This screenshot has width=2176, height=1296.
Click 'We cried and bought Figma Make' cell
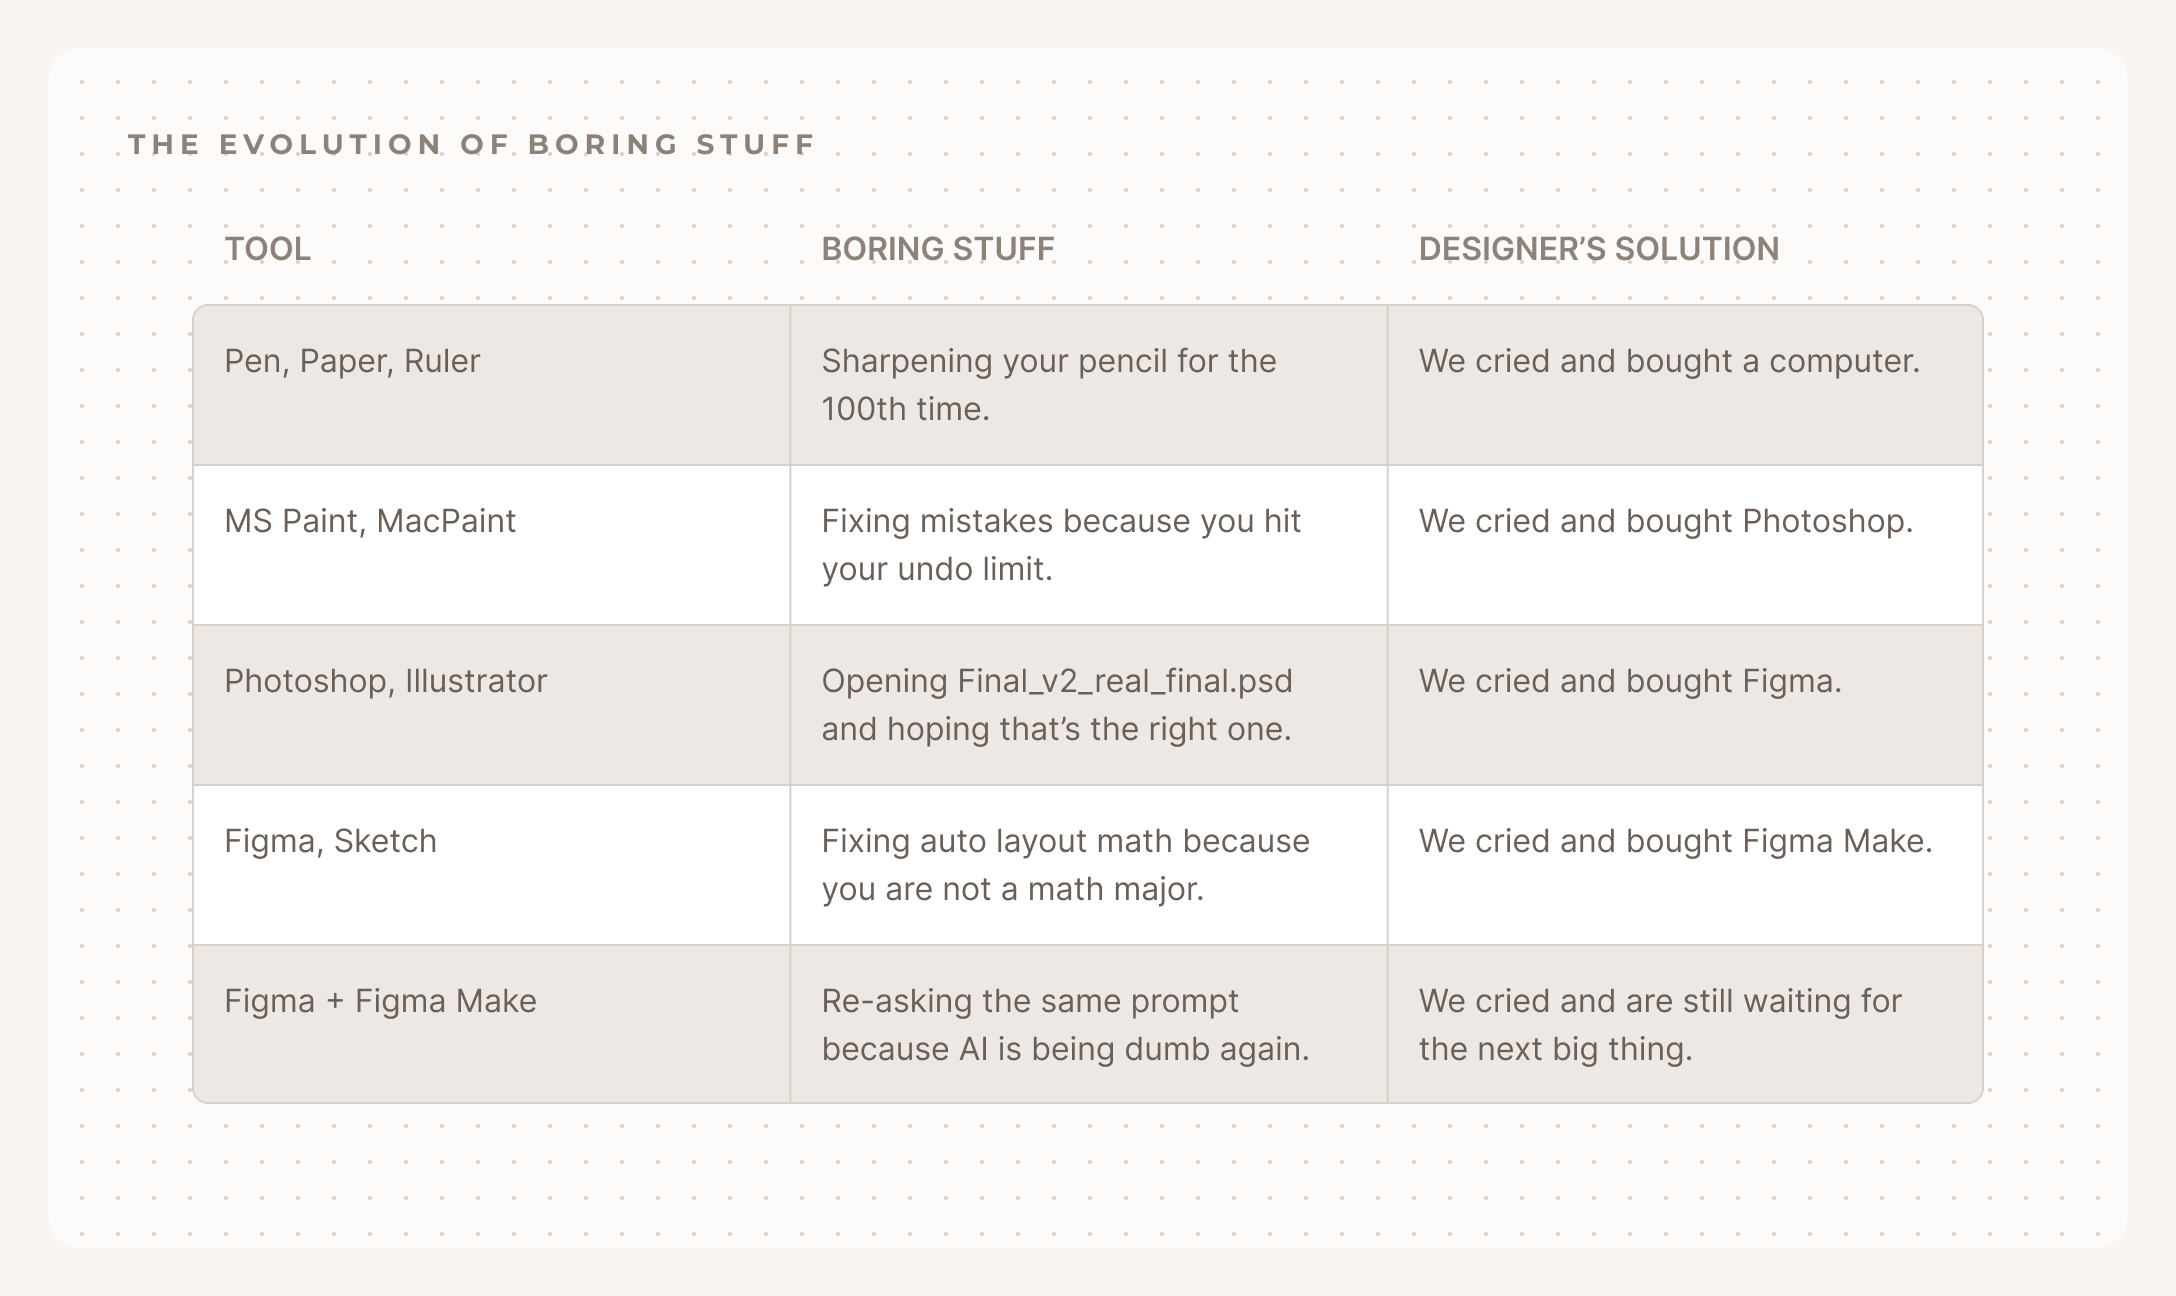point(1675,841)
